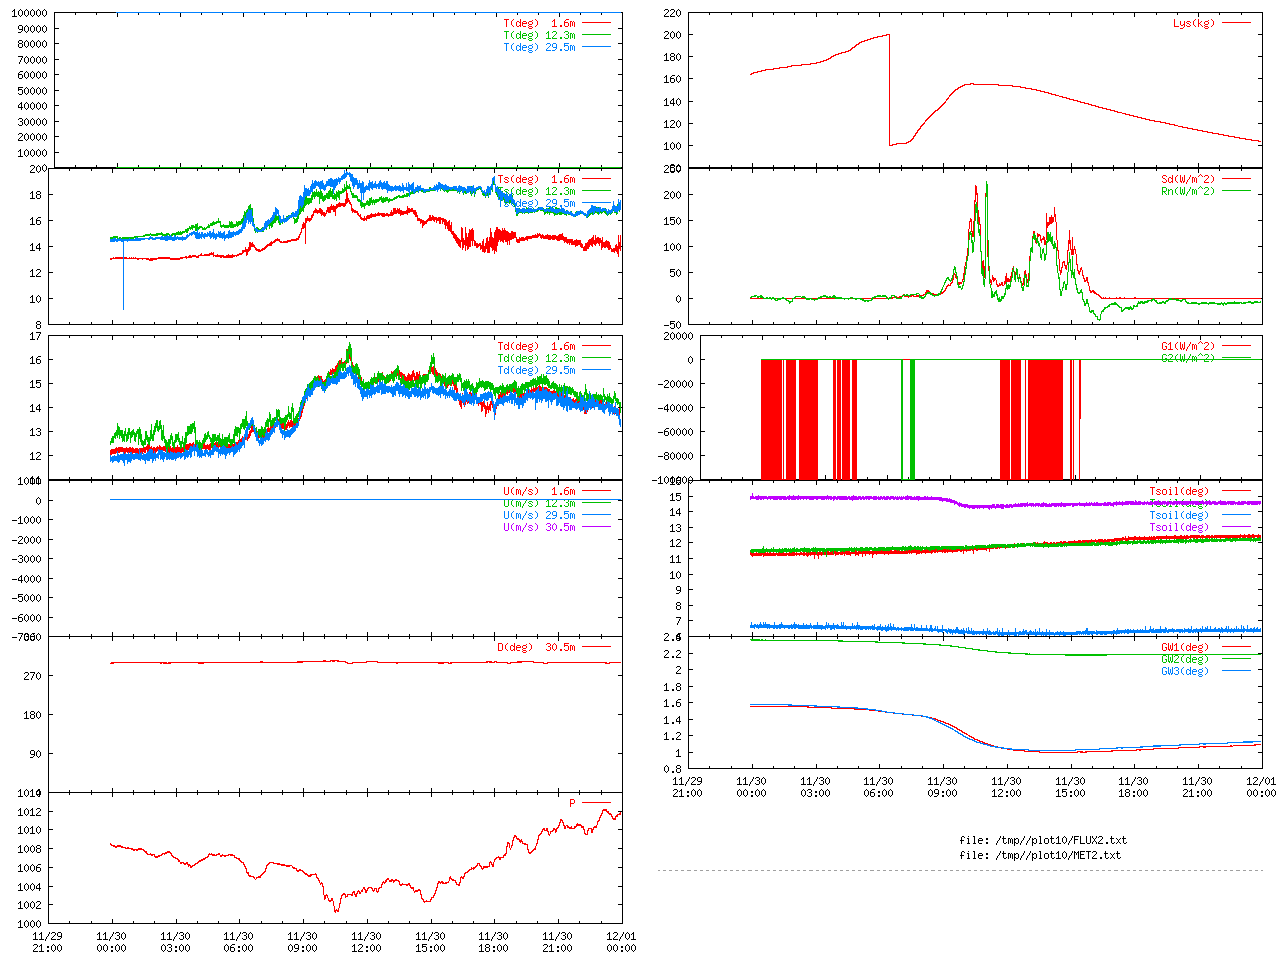1280x960 pixels.
Task: Click the red line sample beside Lys(kg)
Action: (1236, 23)
